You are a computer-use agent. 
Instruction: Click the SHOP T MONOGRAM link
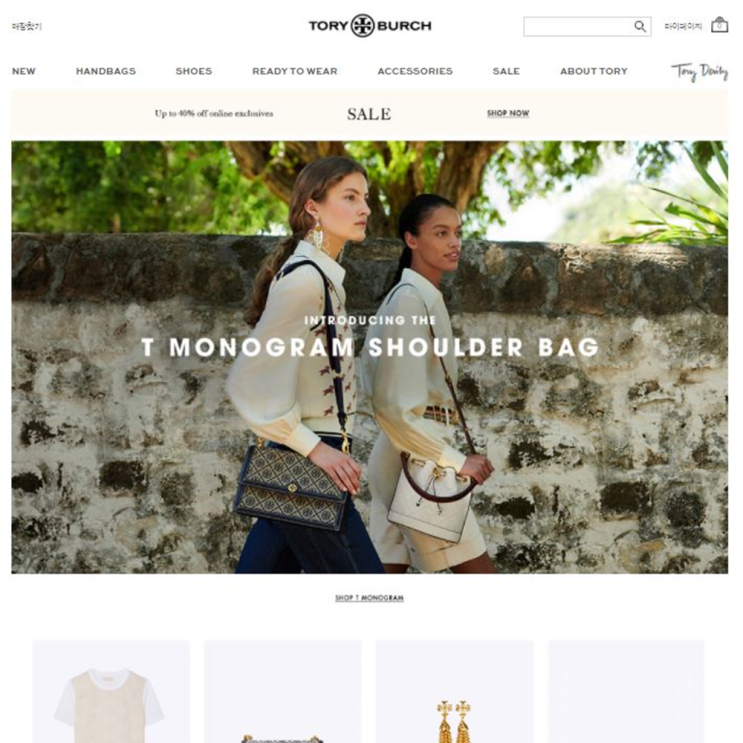370,598
